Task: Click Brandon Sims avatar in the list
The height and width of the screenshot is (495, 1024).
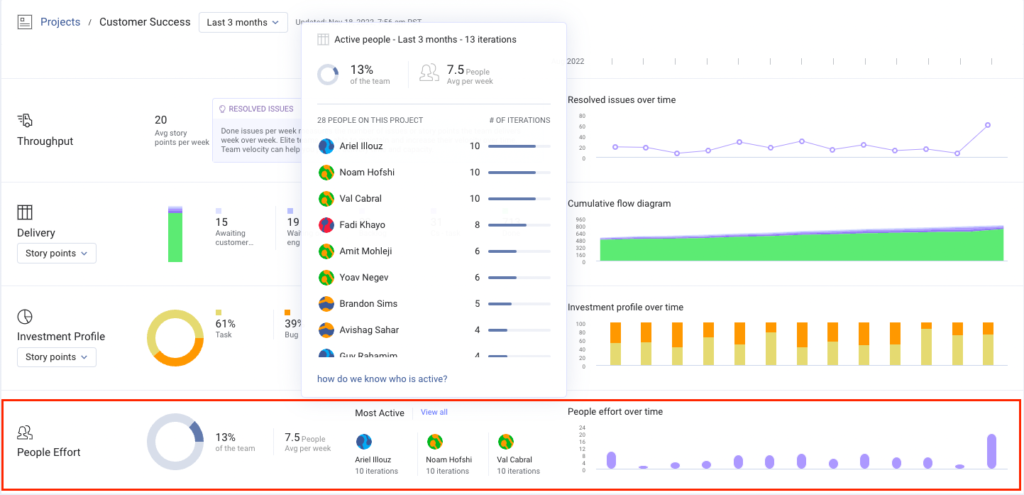Action: click(x=327, y=304)
